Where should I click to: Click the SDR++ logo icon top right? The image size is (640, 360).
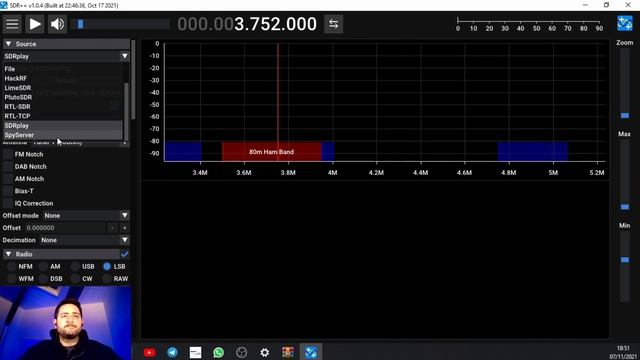(x=624, y=23)
